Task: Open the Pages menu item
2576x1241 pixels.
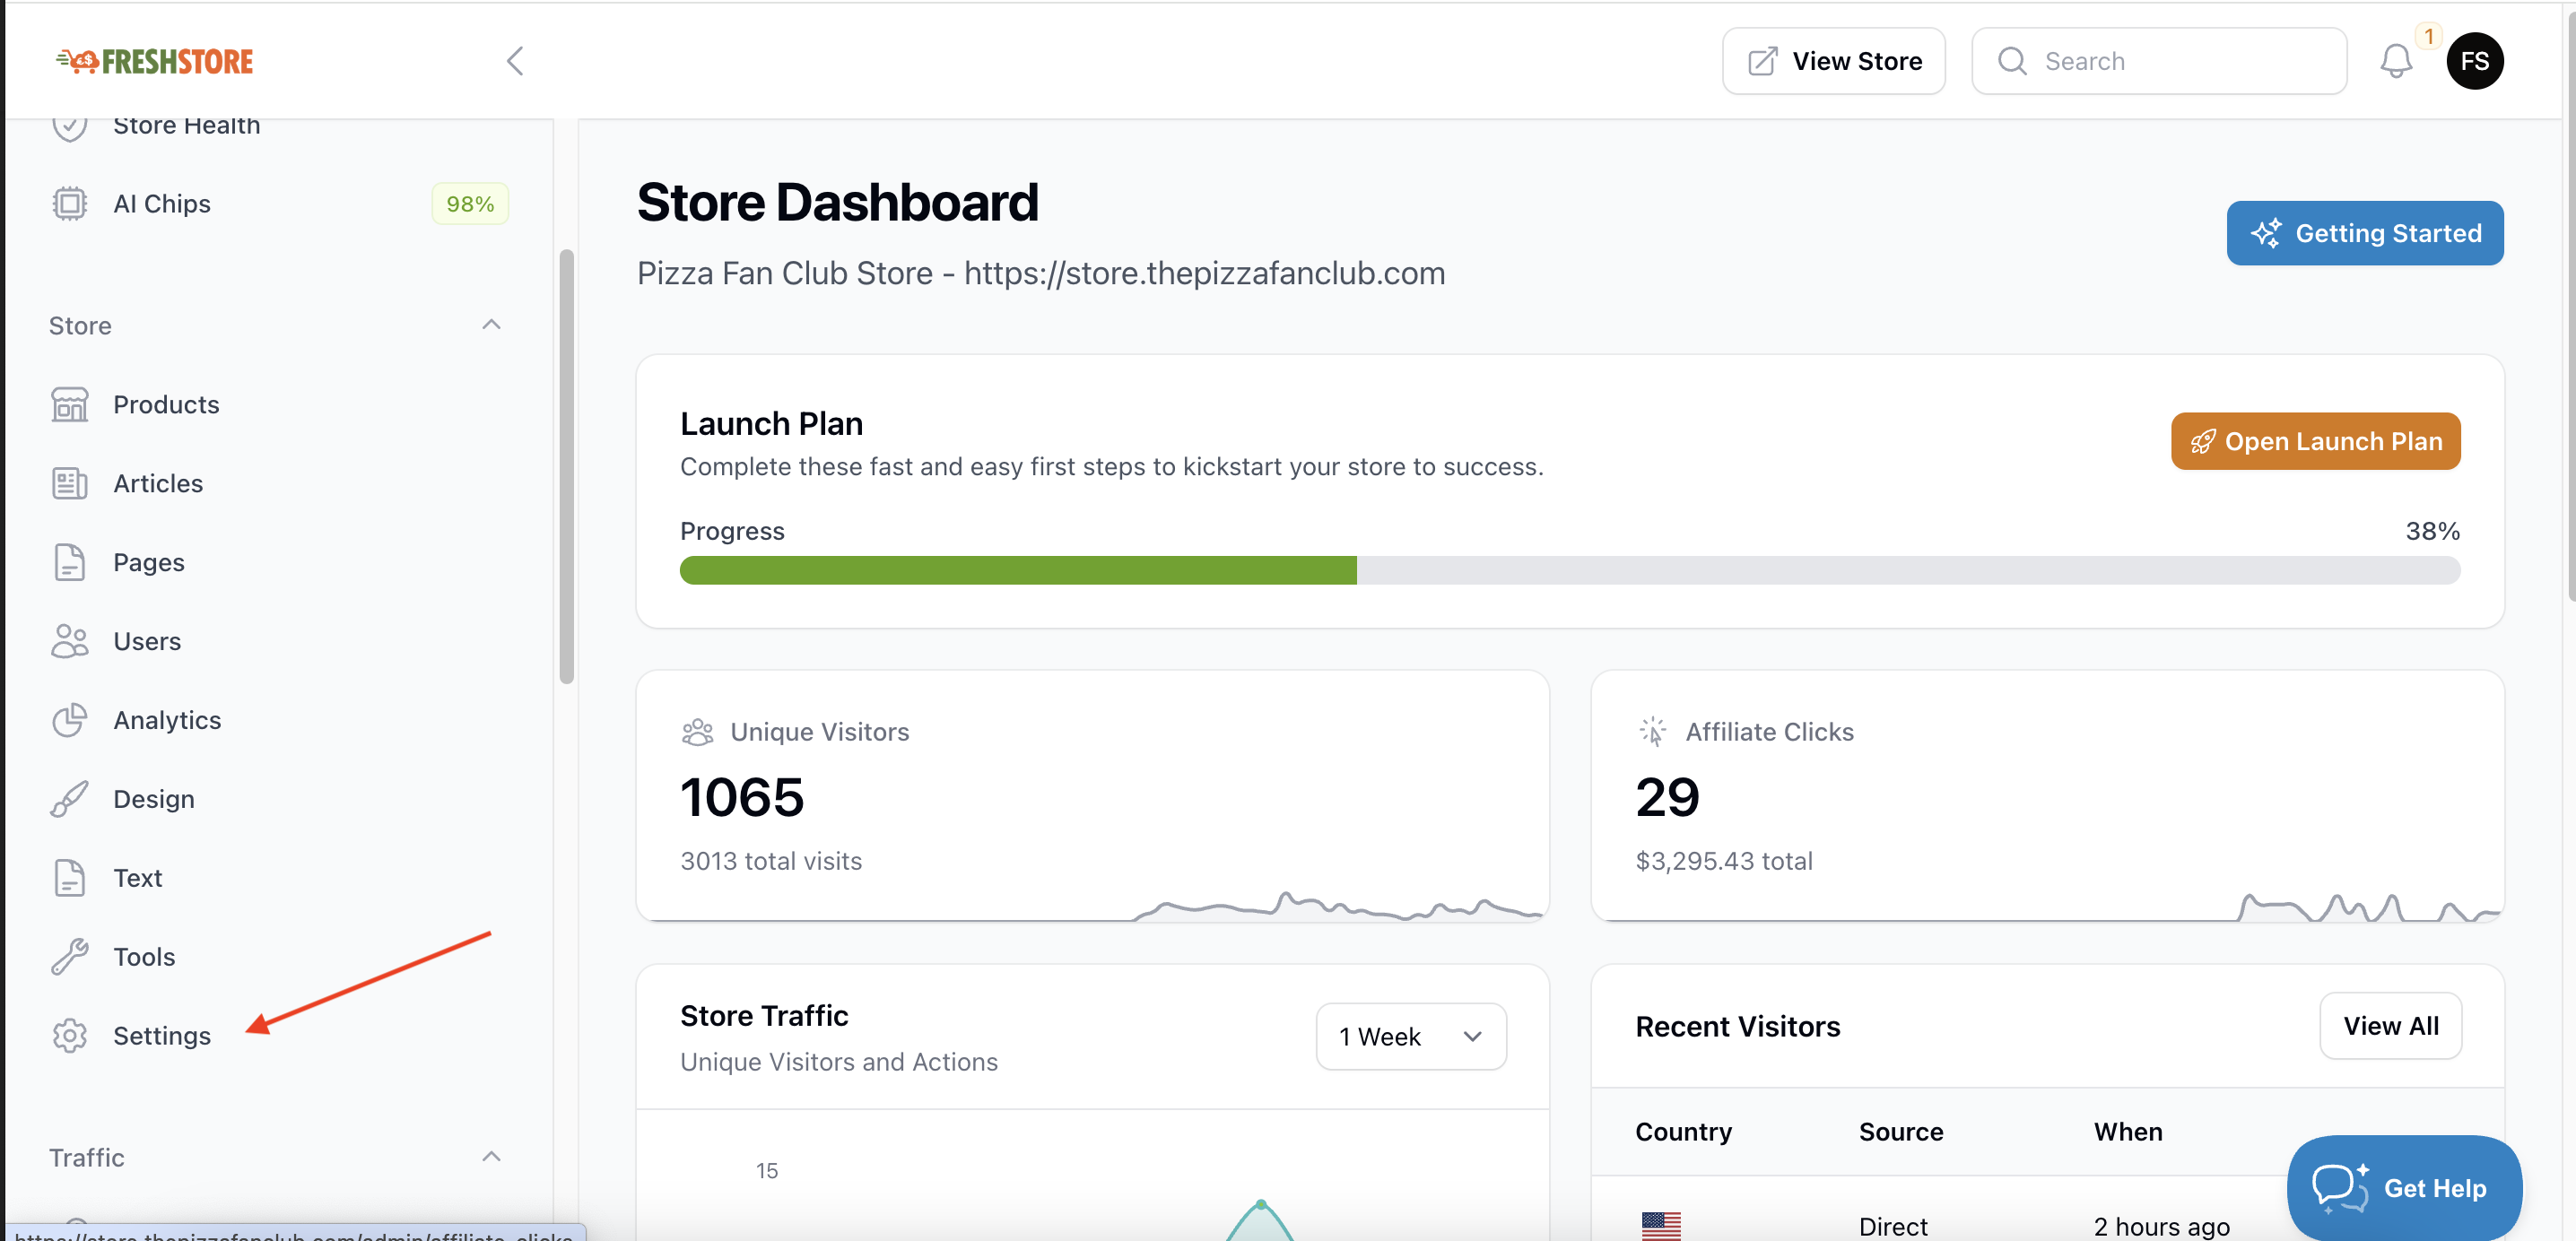Action: click(149, 563)
